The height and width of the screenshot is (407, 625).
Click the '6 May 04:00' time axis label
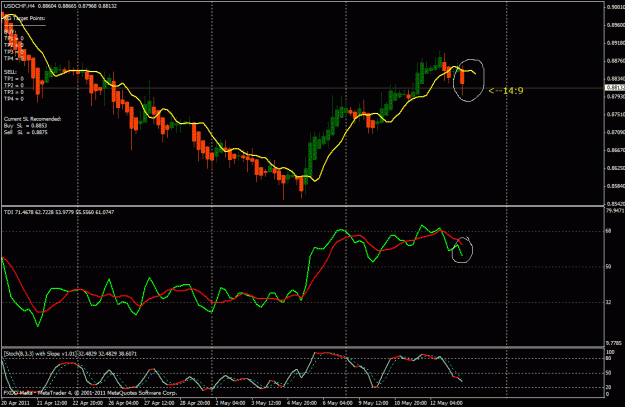(338, 403)
